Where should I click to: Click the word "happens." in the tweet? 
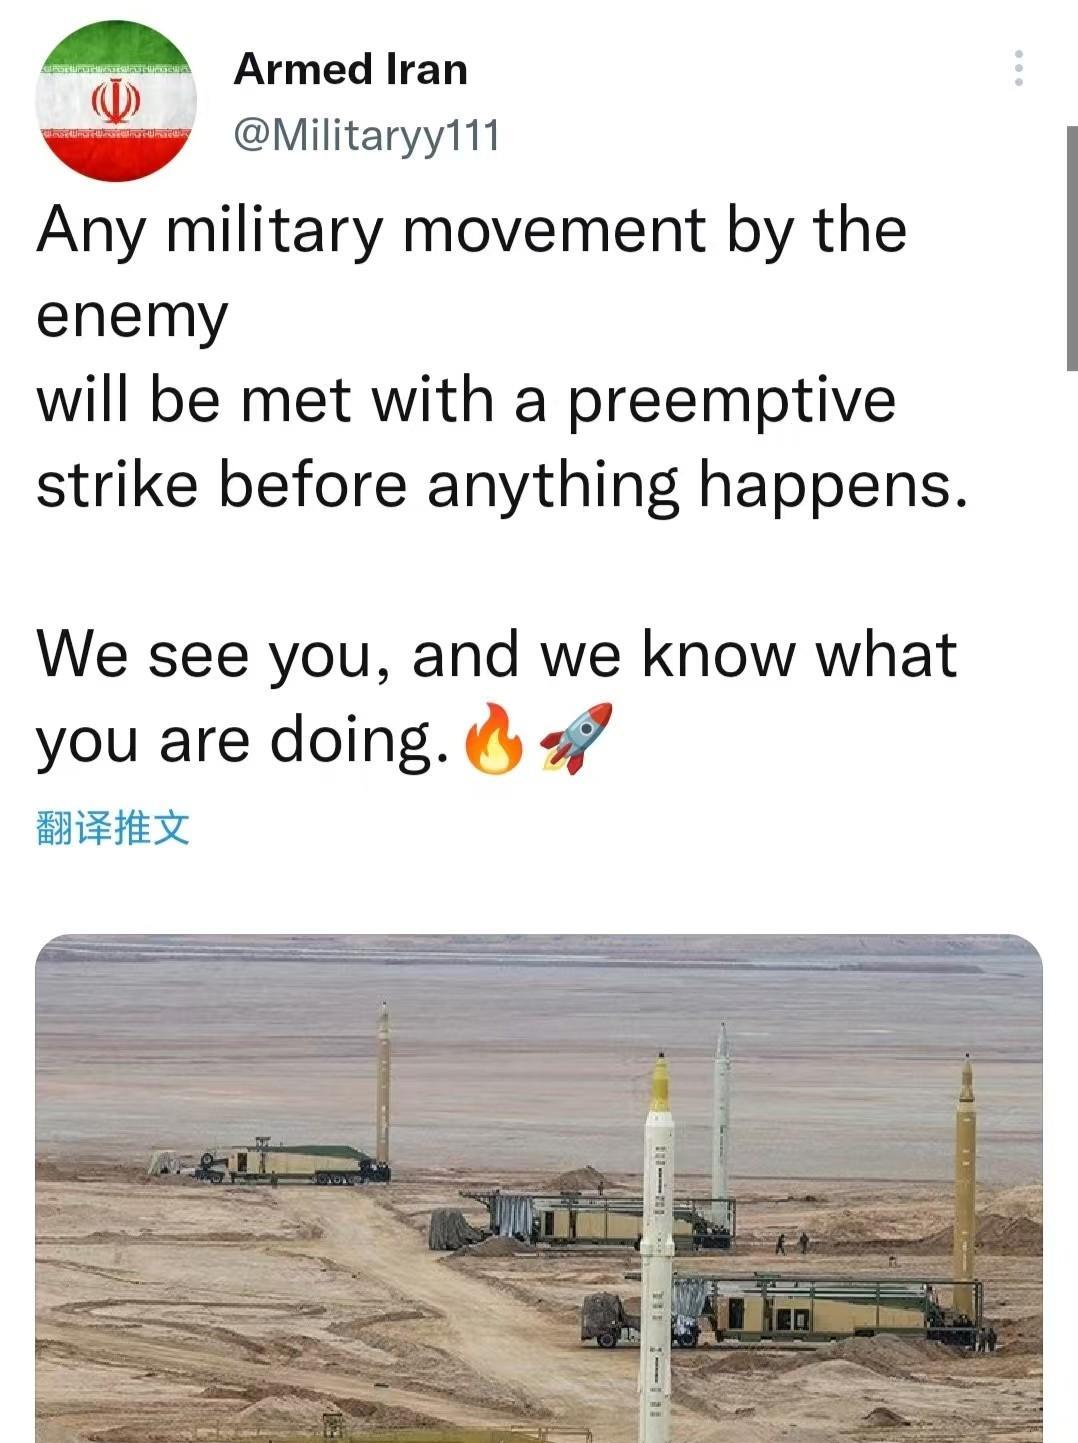click(834, 485)
